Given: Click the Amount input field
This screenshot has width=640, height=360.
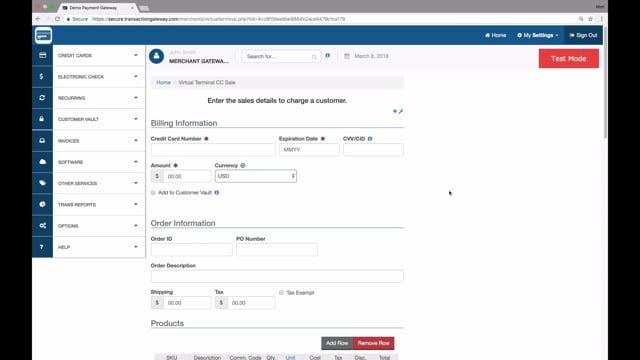Looking at the screenshot, I should tap(187, 176).
